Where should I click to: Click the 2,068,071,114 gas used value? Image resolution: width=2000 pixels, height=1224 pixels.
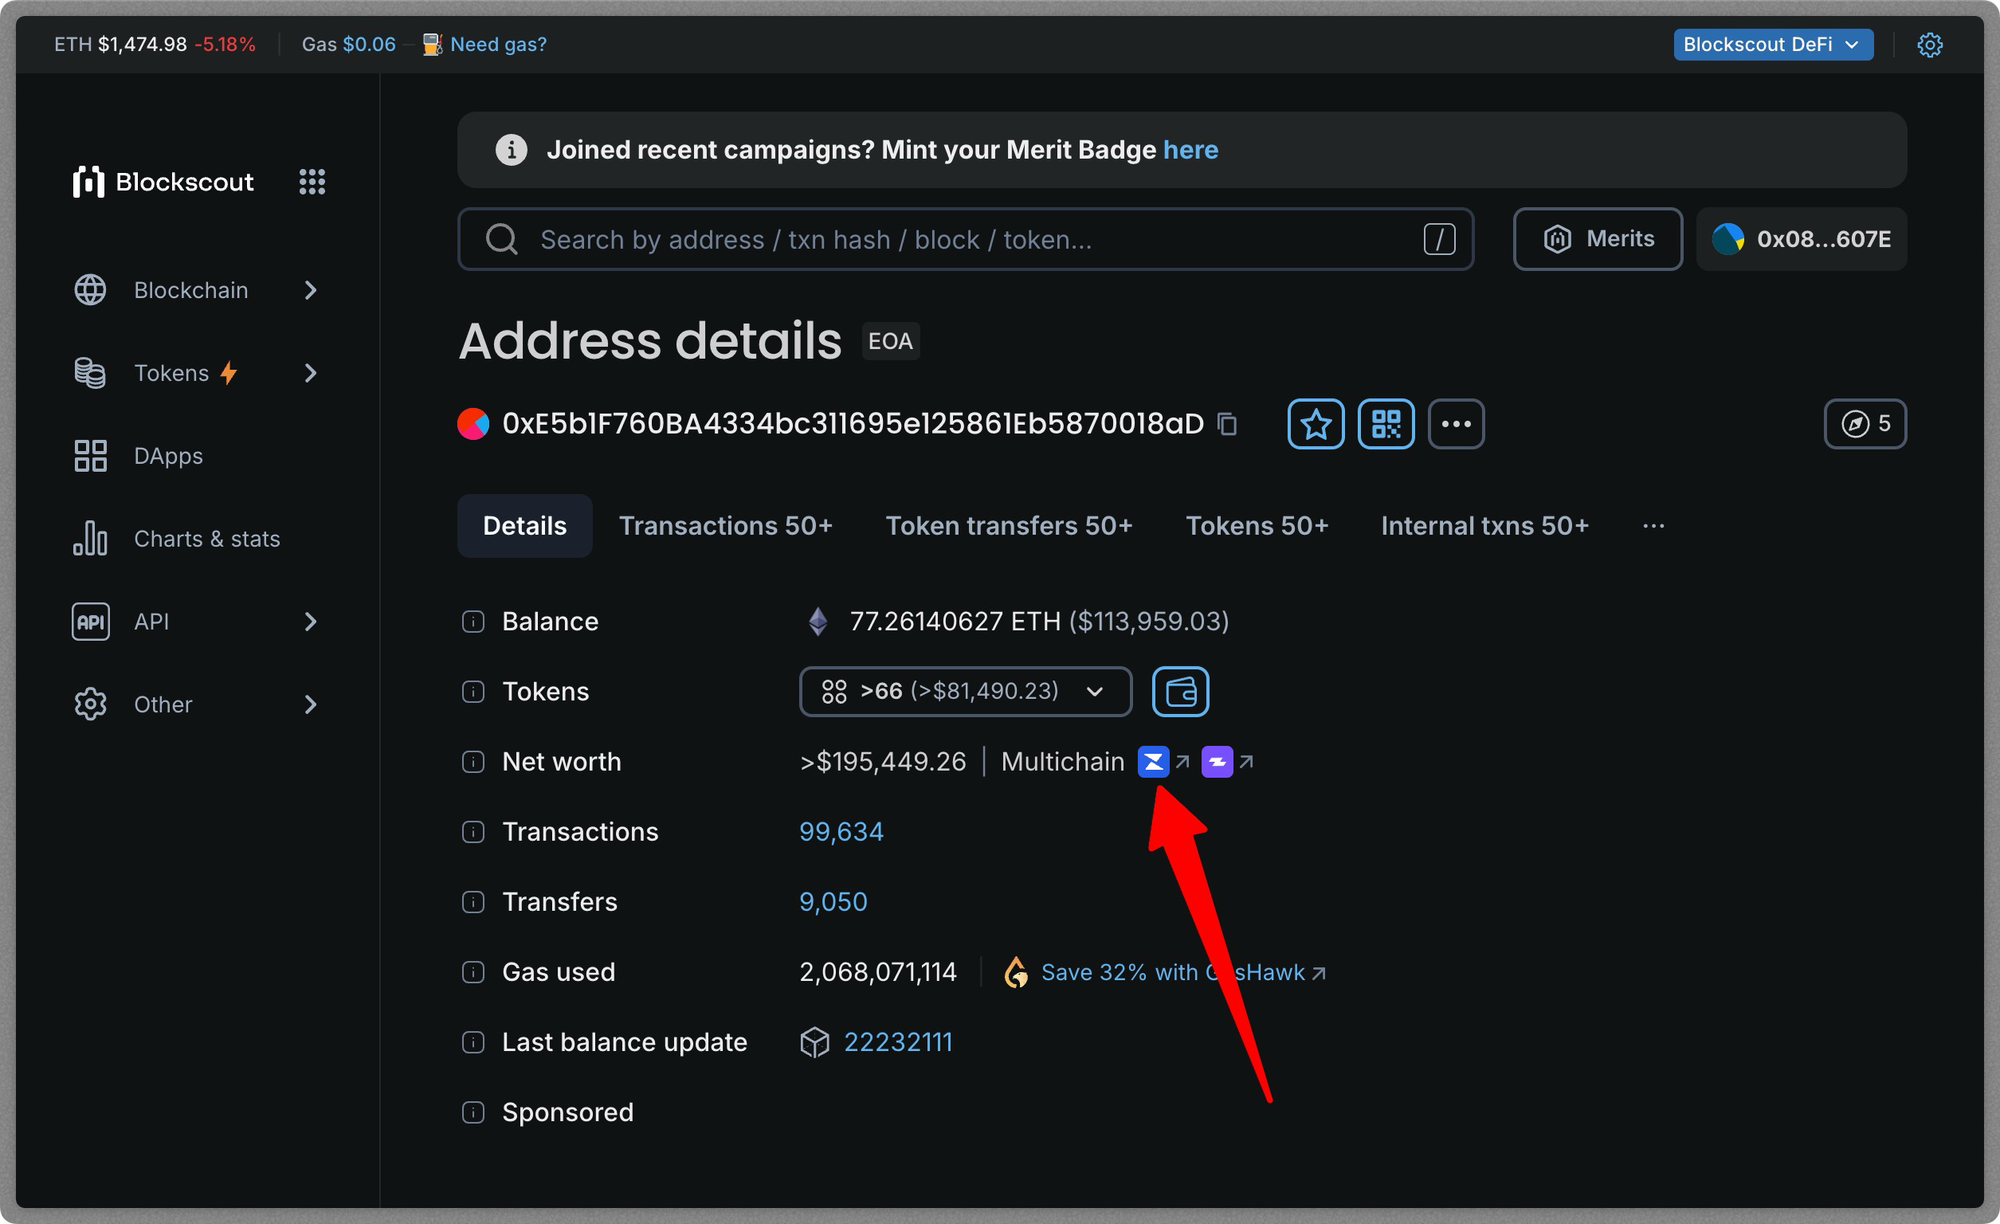[878, 972]
